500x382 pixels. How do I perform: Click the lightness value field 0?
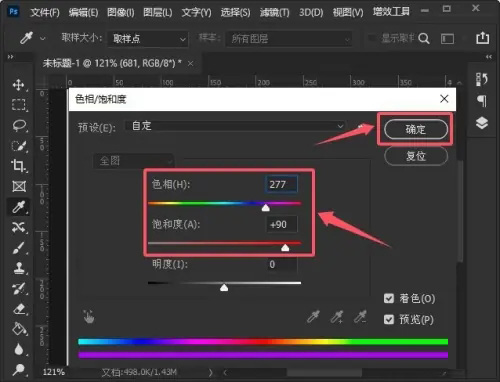point(281,264)
